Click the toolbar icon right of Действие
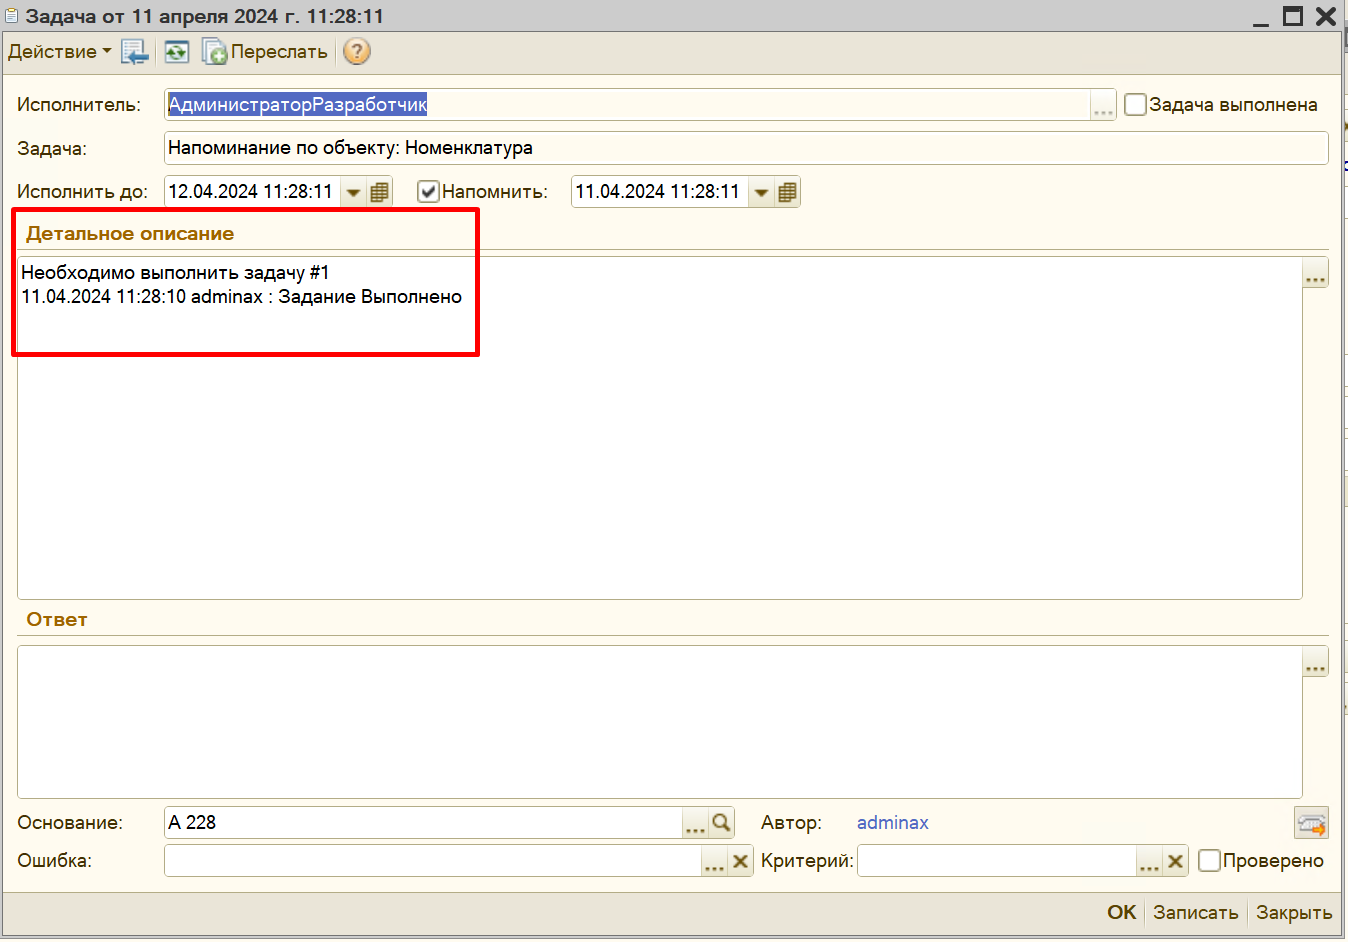 135,52
